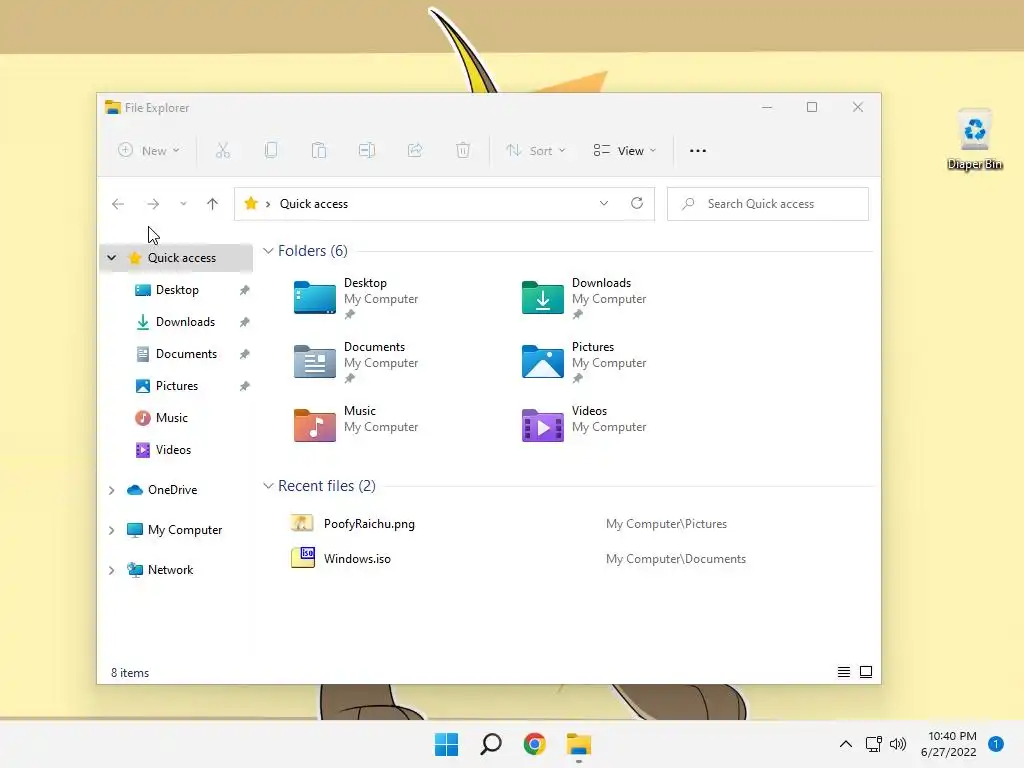Unpin Downloads using its navigation pane pin

tap(244, 322)
